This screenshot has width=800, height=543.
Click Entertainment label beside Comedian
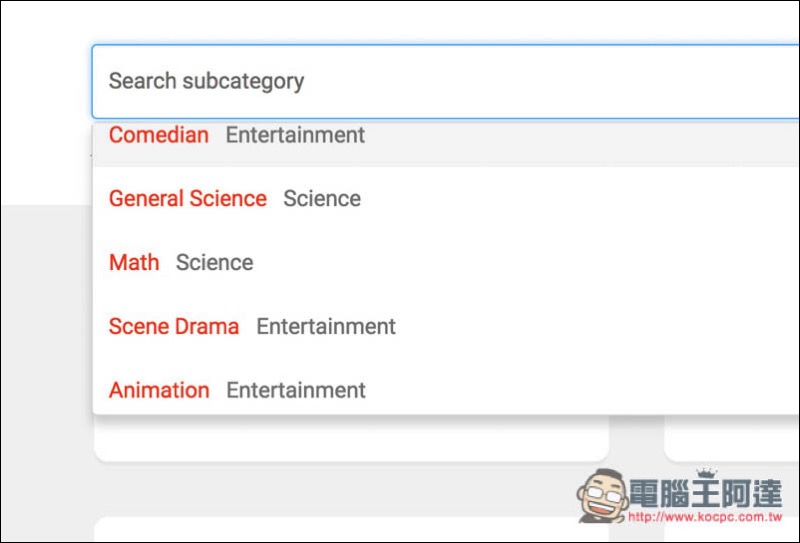(x=295, y=135)
